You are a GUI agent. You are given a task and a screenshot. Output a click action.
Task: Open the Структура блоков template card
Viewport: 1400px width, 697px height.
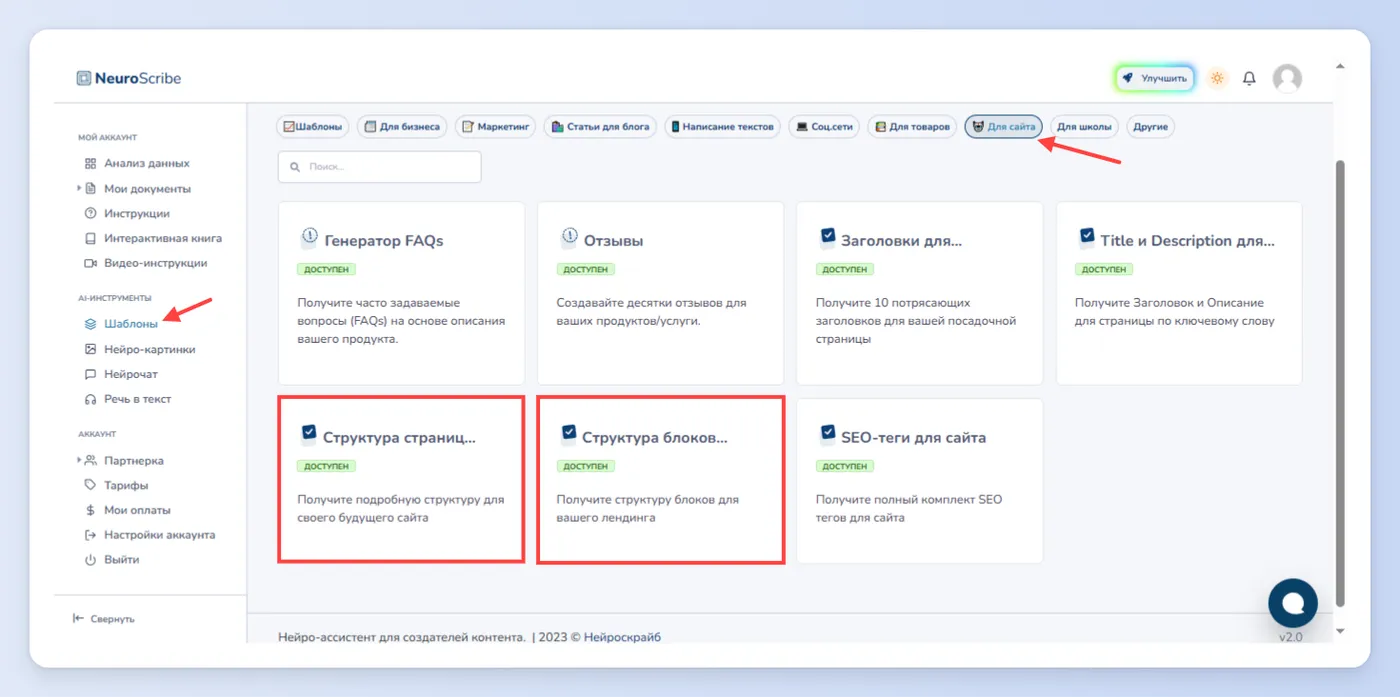[660, 479]
